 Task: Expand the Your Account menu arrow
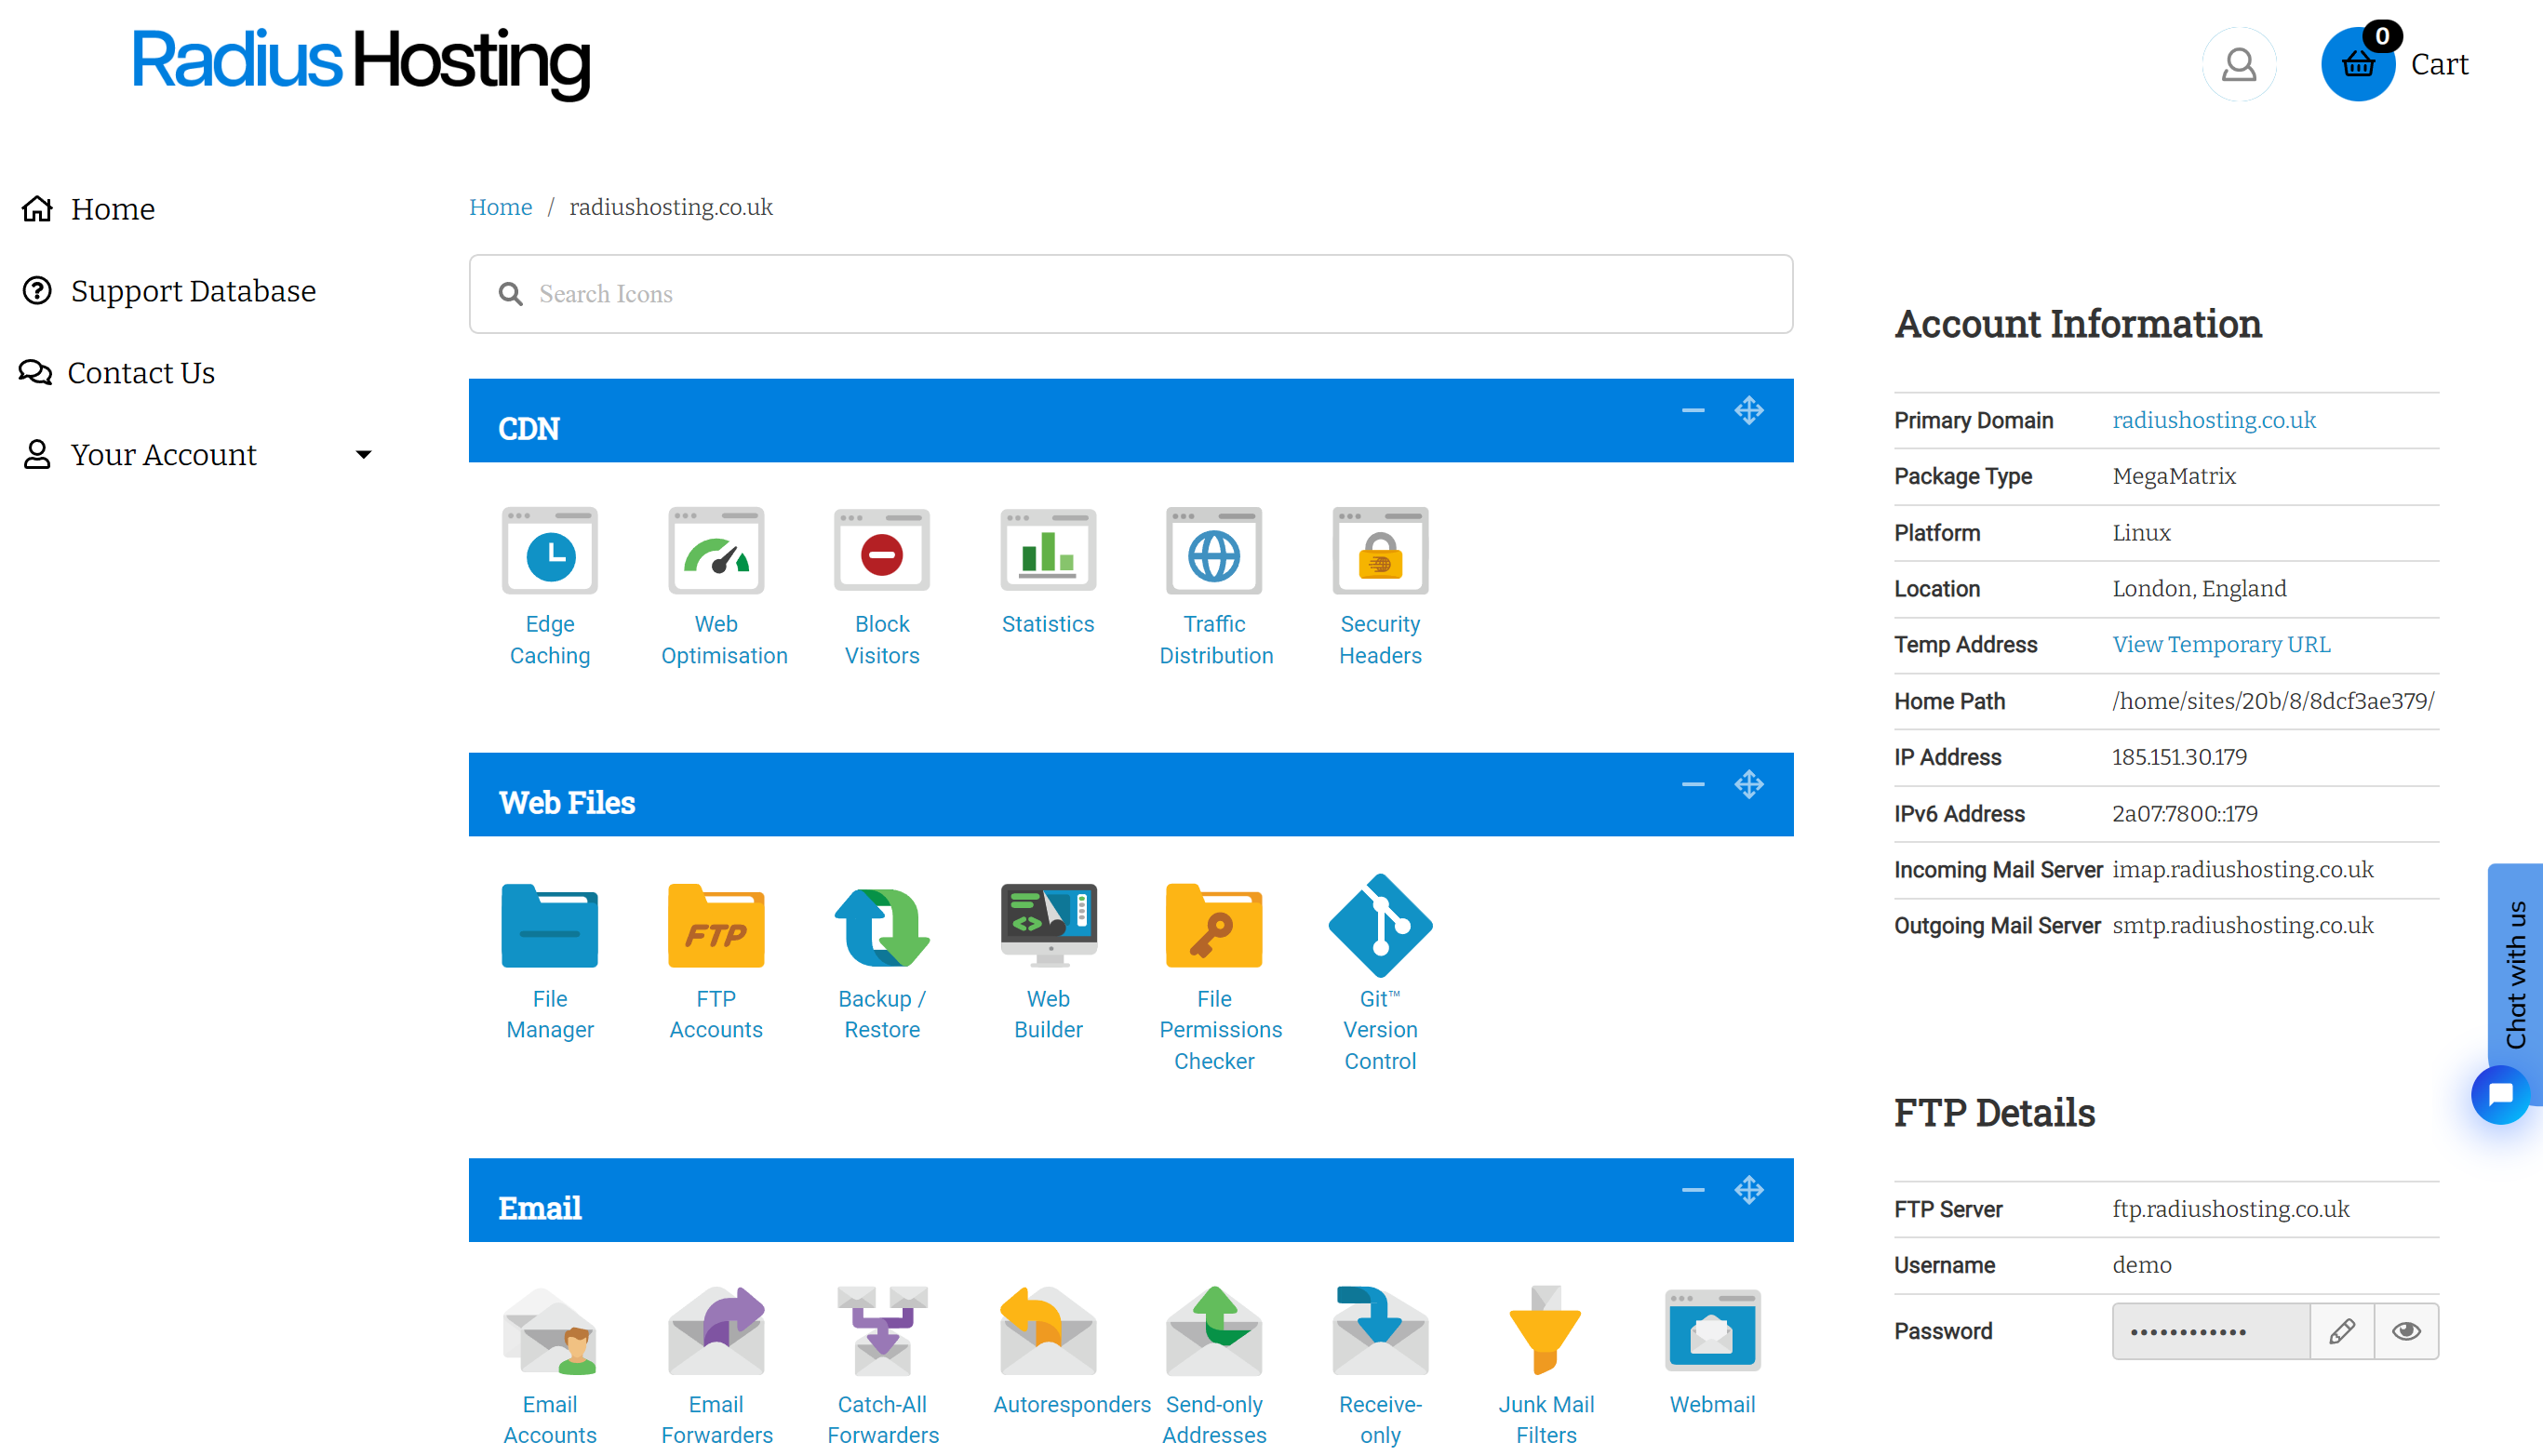[x=363, y=455]
